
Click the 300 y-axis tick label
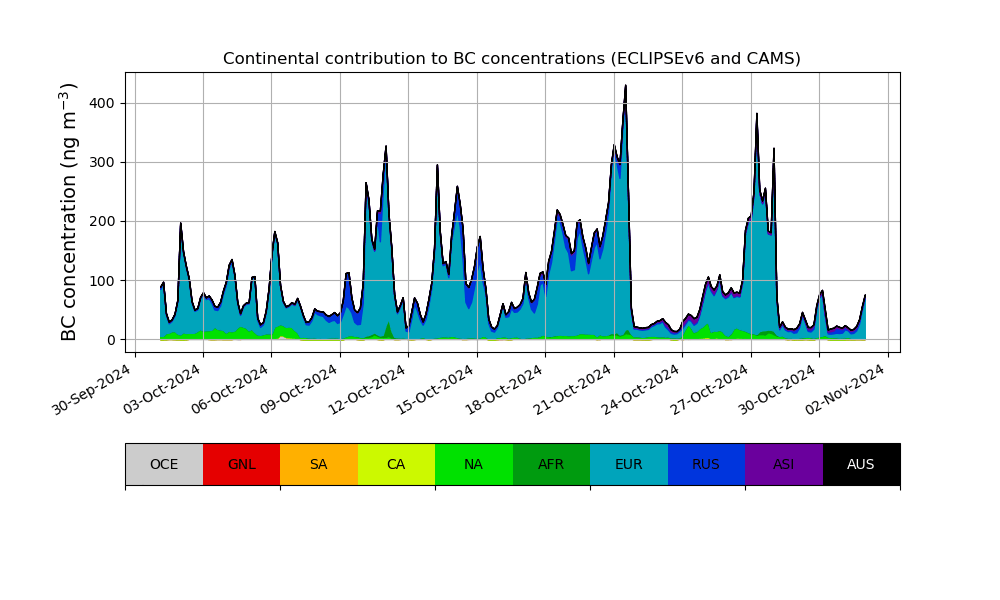click(103, 163)
